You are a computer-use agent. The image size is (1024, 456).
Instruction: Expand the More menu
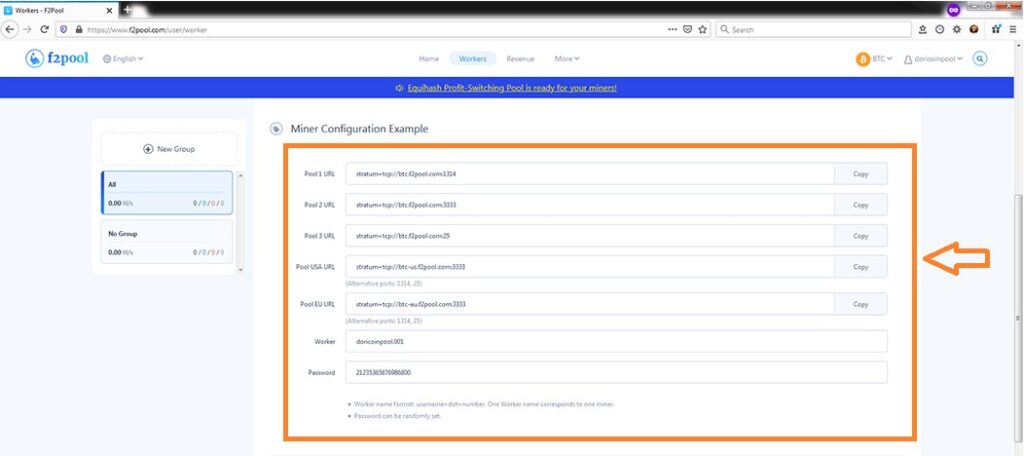(567, 59)
